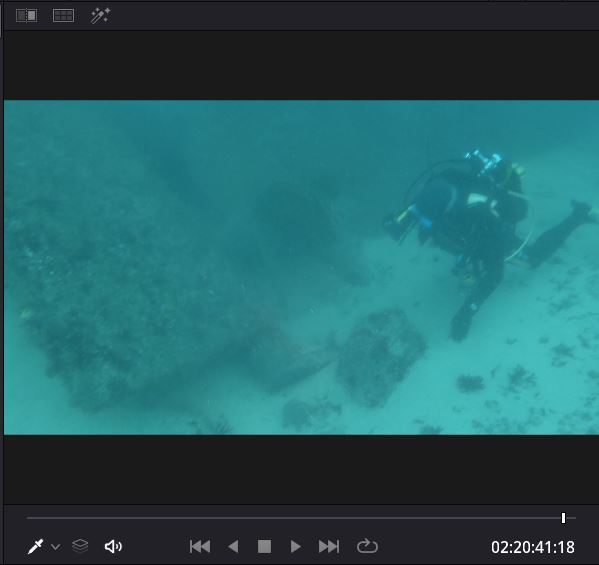Expand the chevron next to the eyedropper
Screen dimensions: 599x565
tap(55, 547)
